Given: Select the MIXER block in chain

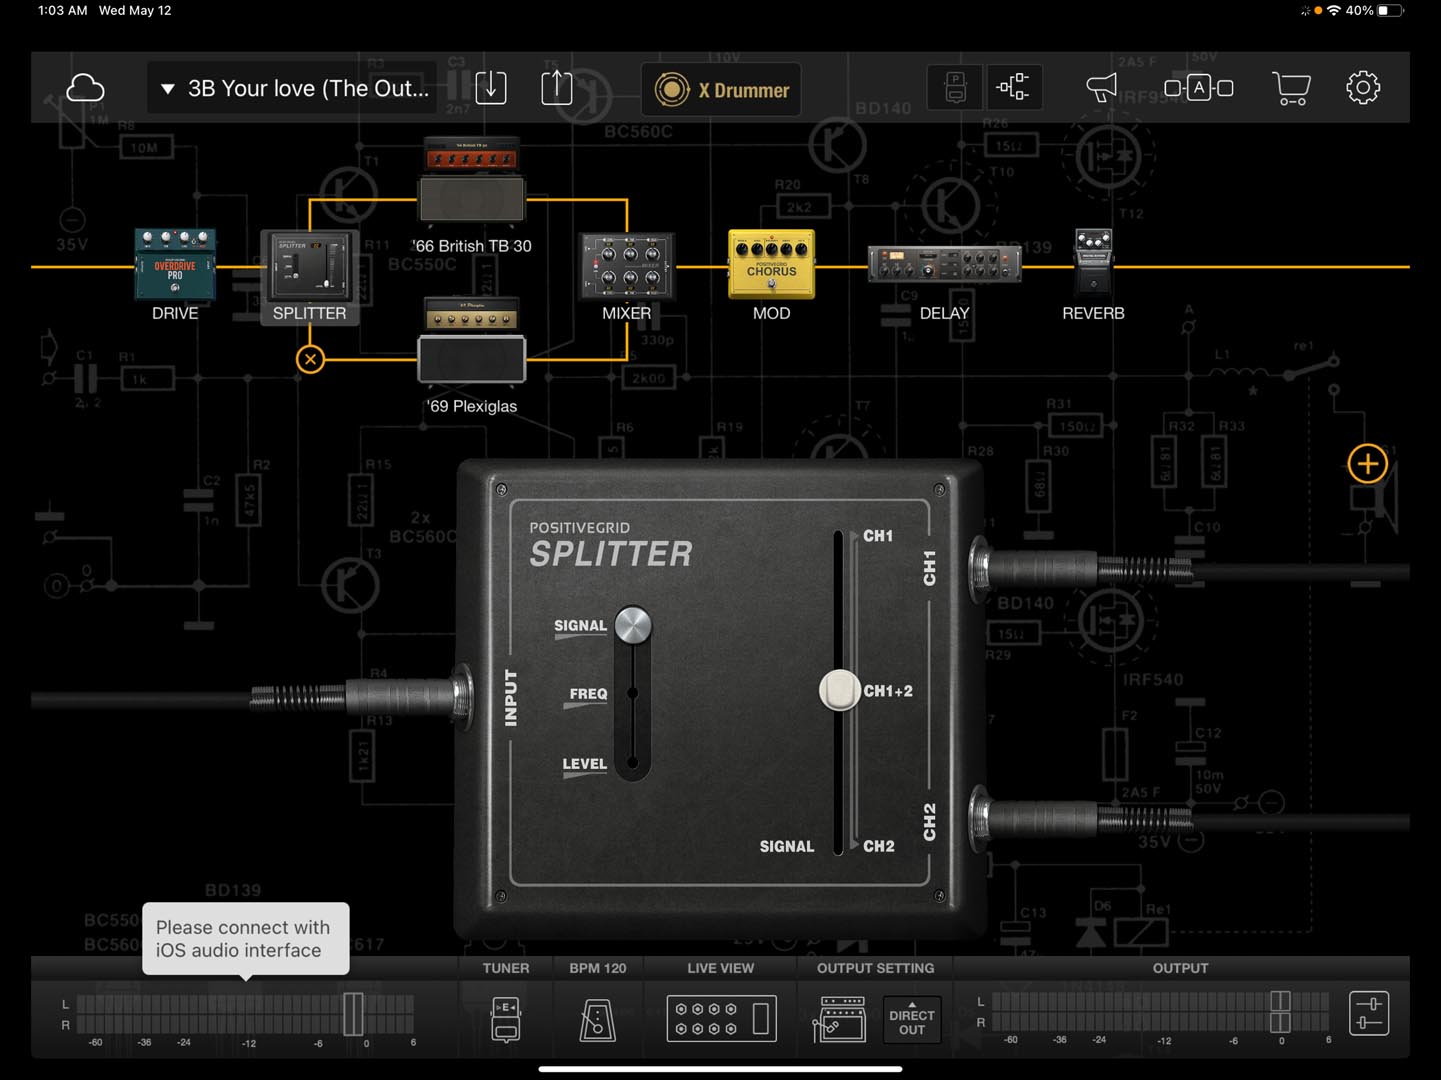Looking at the screenshot, I should point(627,266).
